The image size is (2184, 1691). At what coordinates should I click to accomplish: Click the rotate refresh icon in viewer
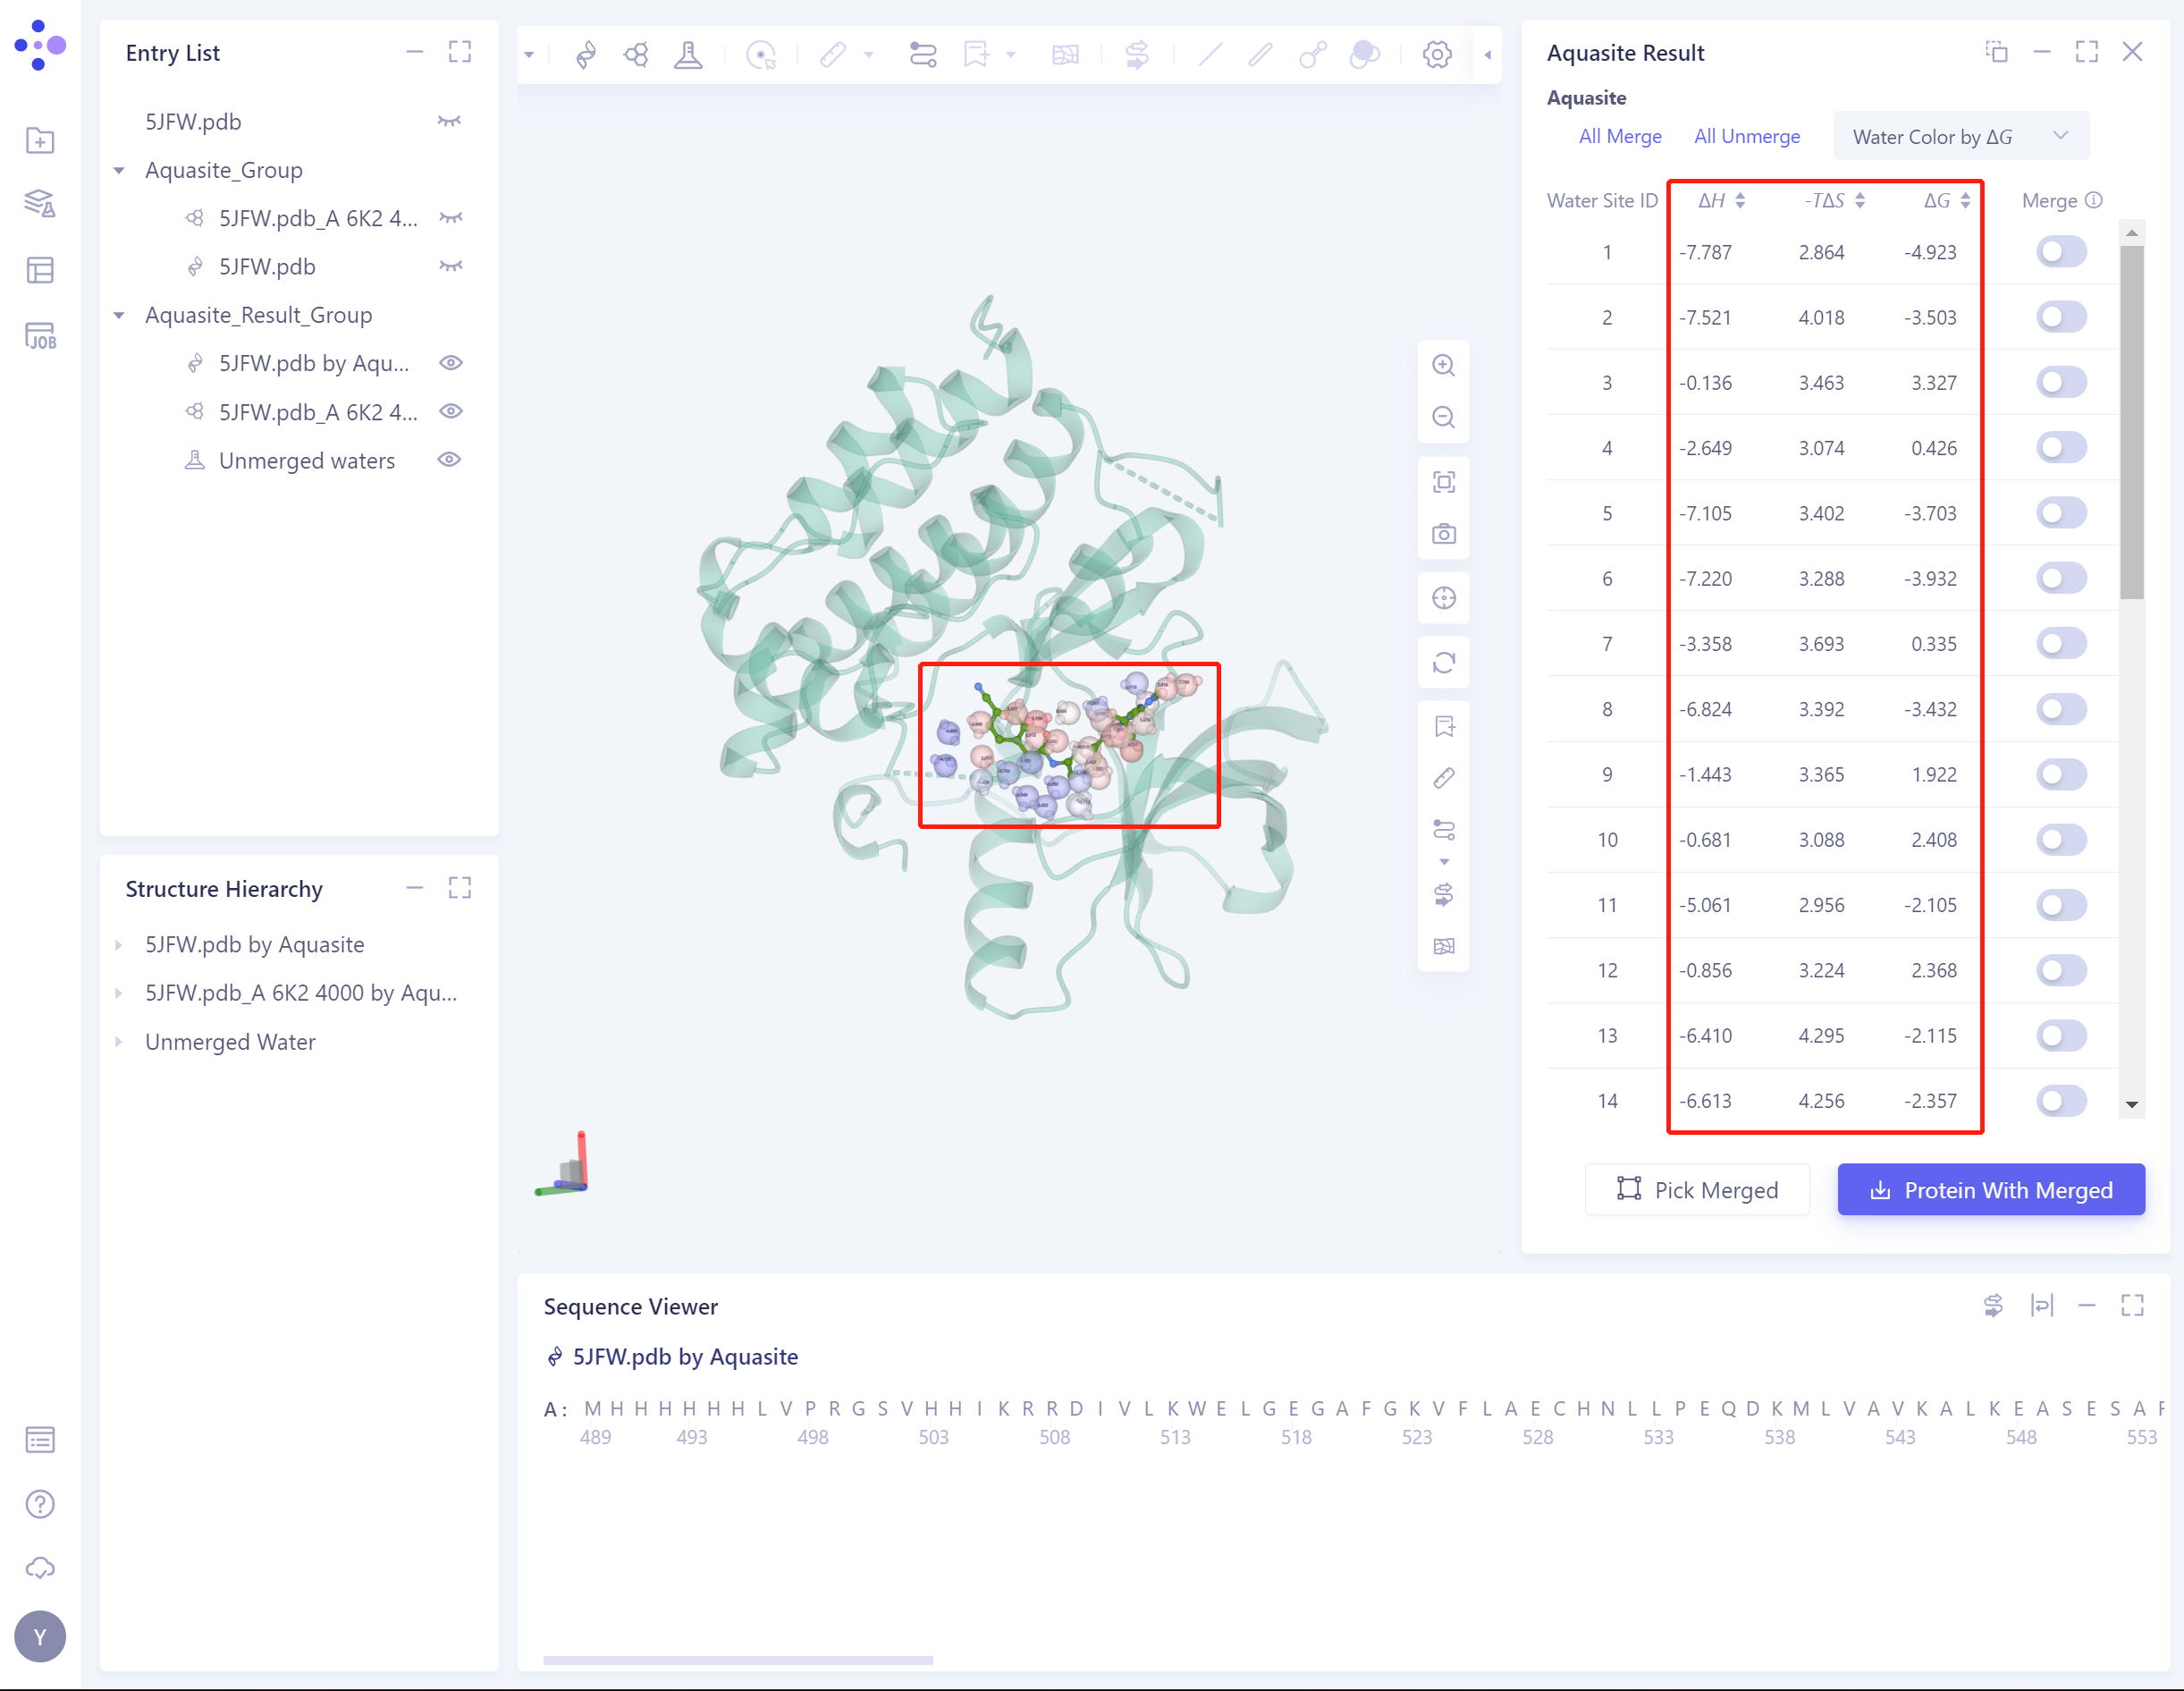click(x=1443, y=663)
